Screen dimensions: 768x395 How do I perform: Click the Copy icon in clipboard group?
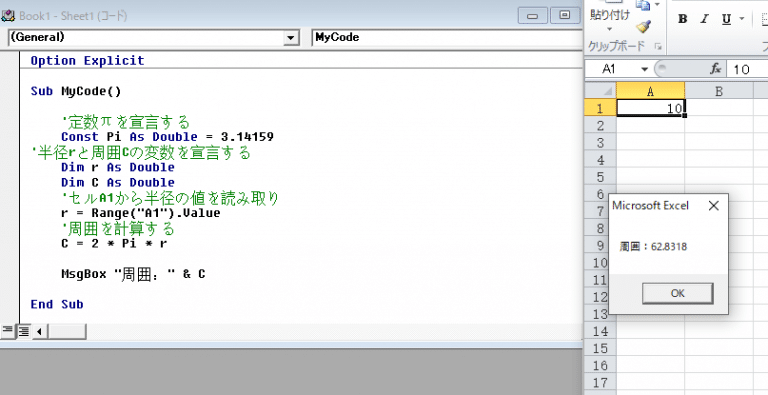tap(643, 5)
